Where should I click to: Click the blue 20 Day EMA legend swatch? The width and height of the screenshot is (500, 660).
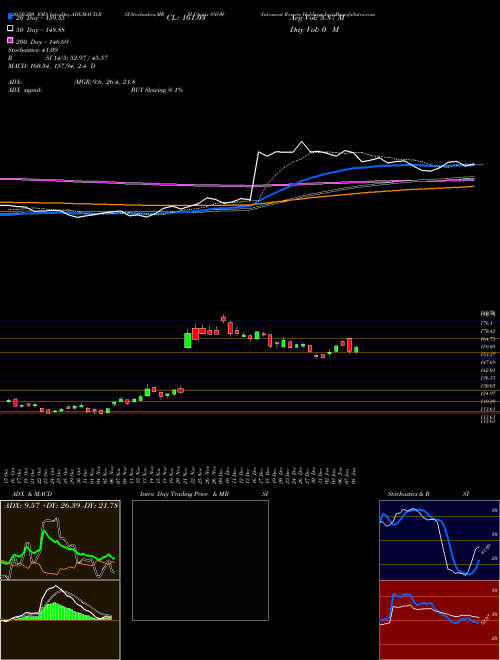(x=11, y=17)
